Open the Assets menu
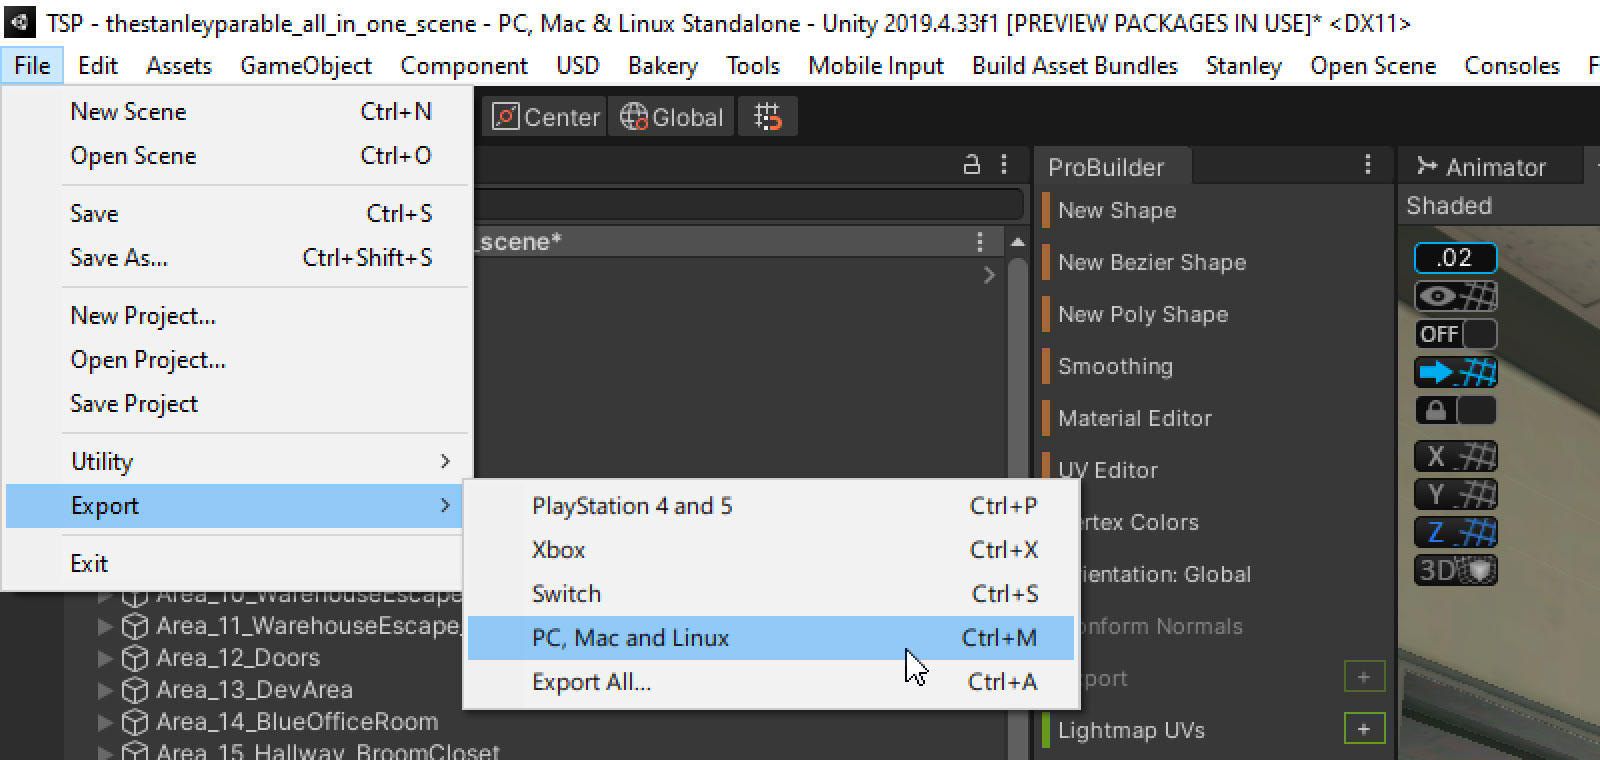Image resolution: width=1600 pixels, height=760 pixels. click(x=179, y=65)
